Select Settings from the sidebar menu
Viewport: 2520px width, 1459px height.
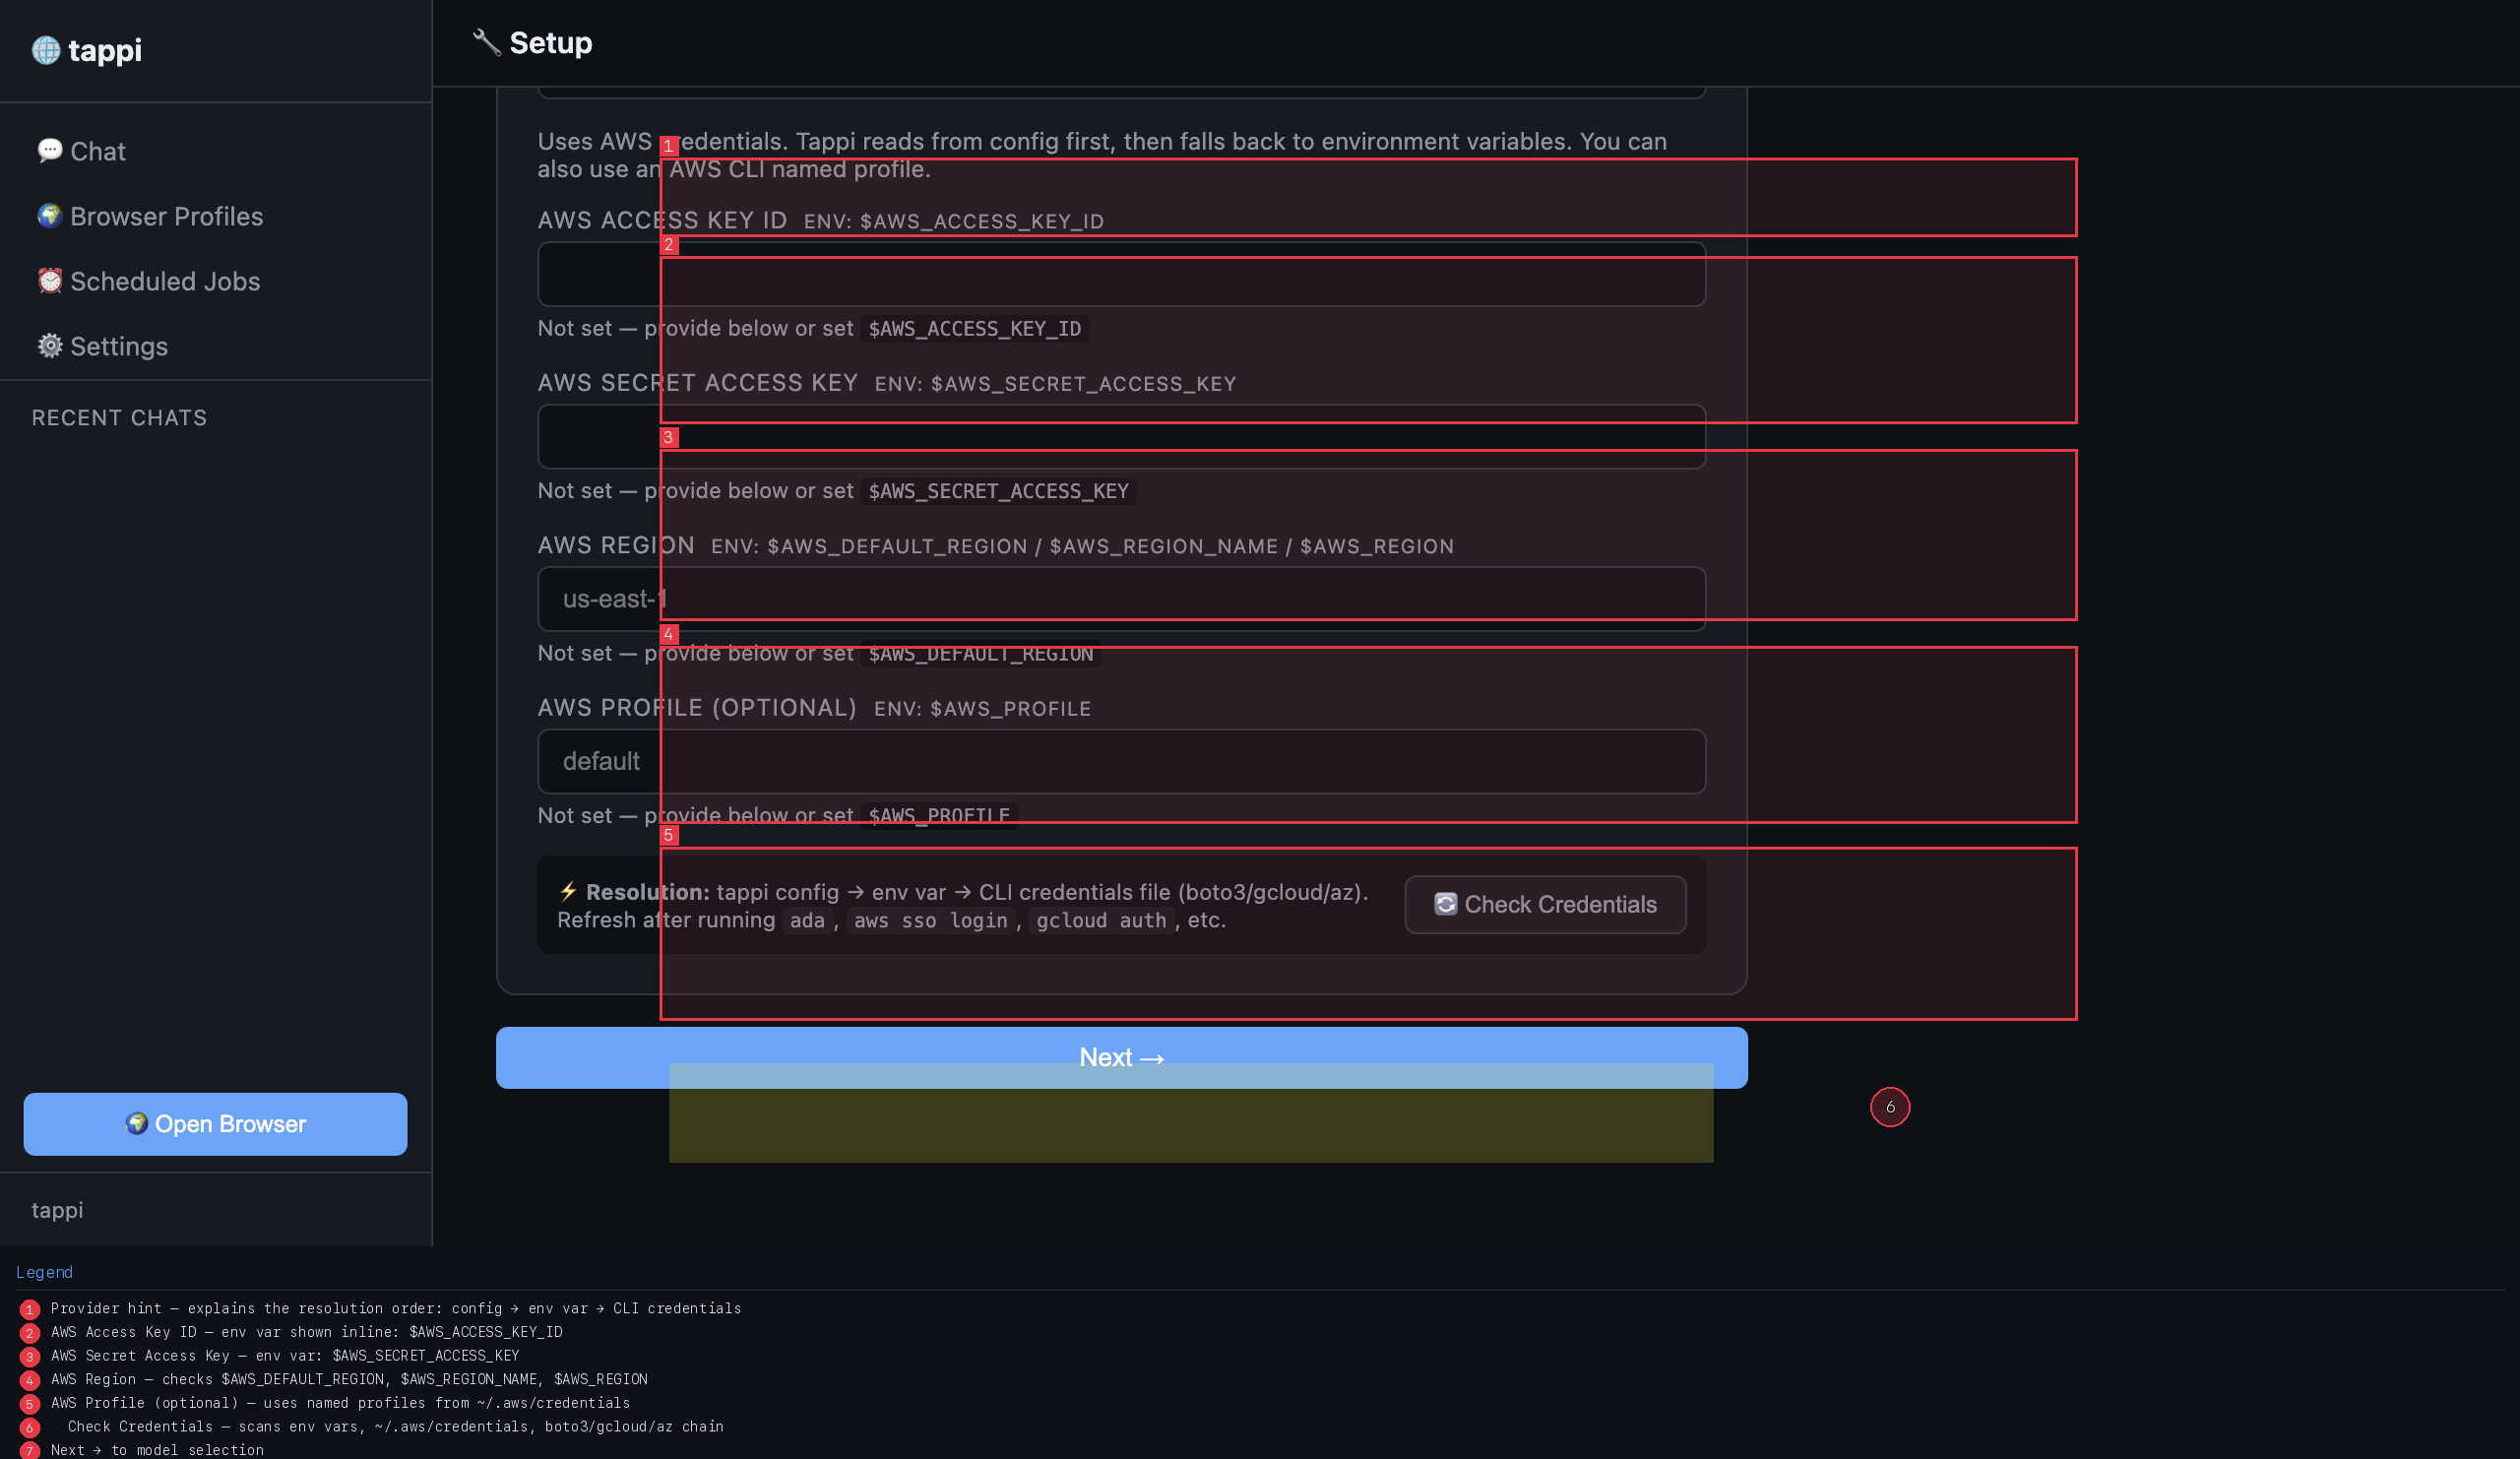(118, 346)
